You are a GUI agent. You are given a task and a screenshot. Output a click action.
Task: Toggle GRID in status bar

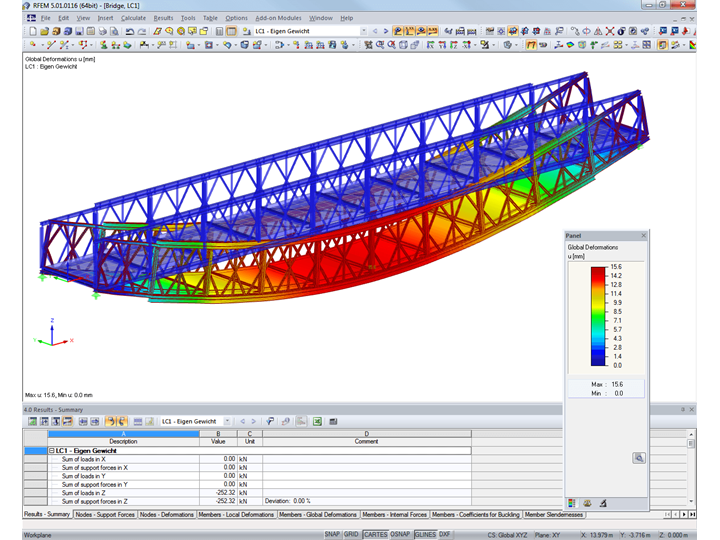pyautogui.click(x=351, y=534)
